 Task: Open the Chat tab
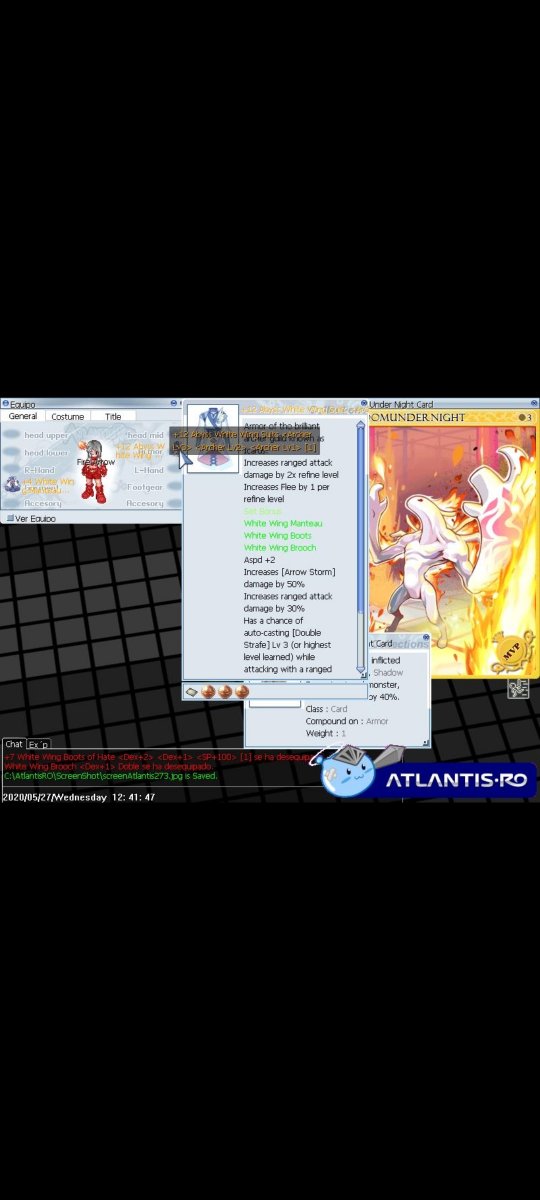[x=14, y=744]
